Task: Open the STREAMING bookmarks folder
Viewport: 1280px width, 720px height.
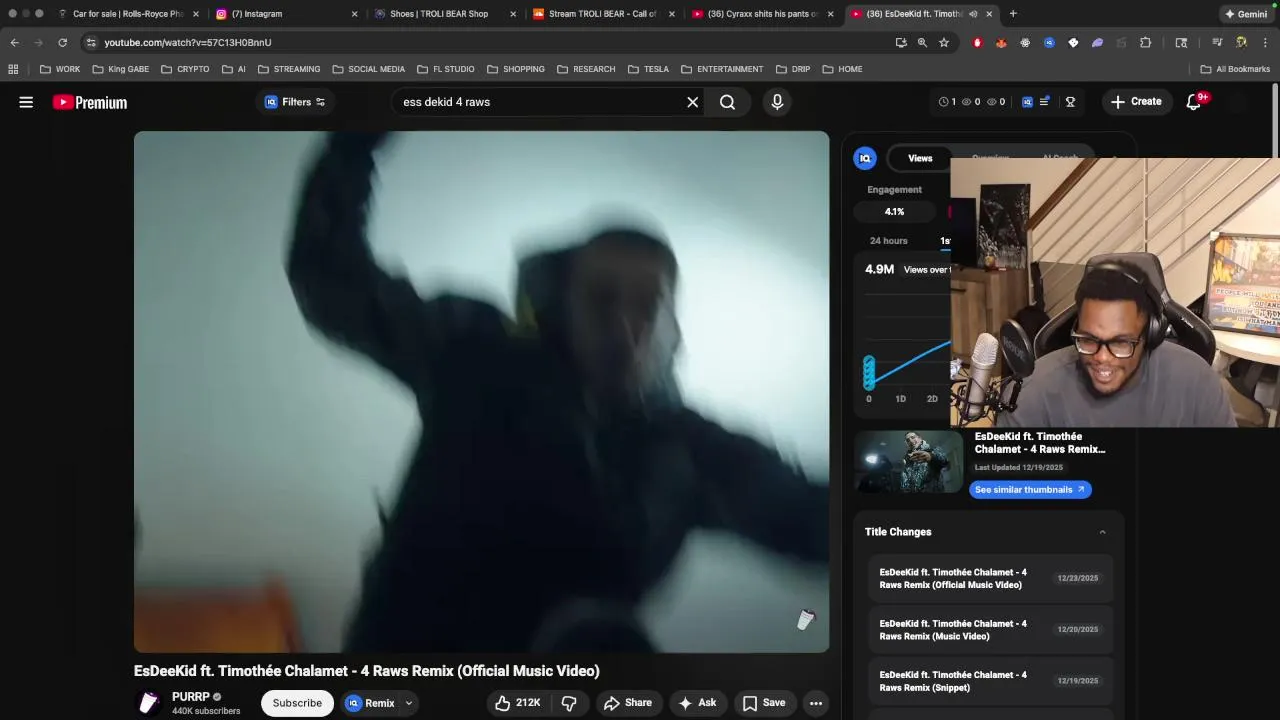Action: tap(289, 69)
